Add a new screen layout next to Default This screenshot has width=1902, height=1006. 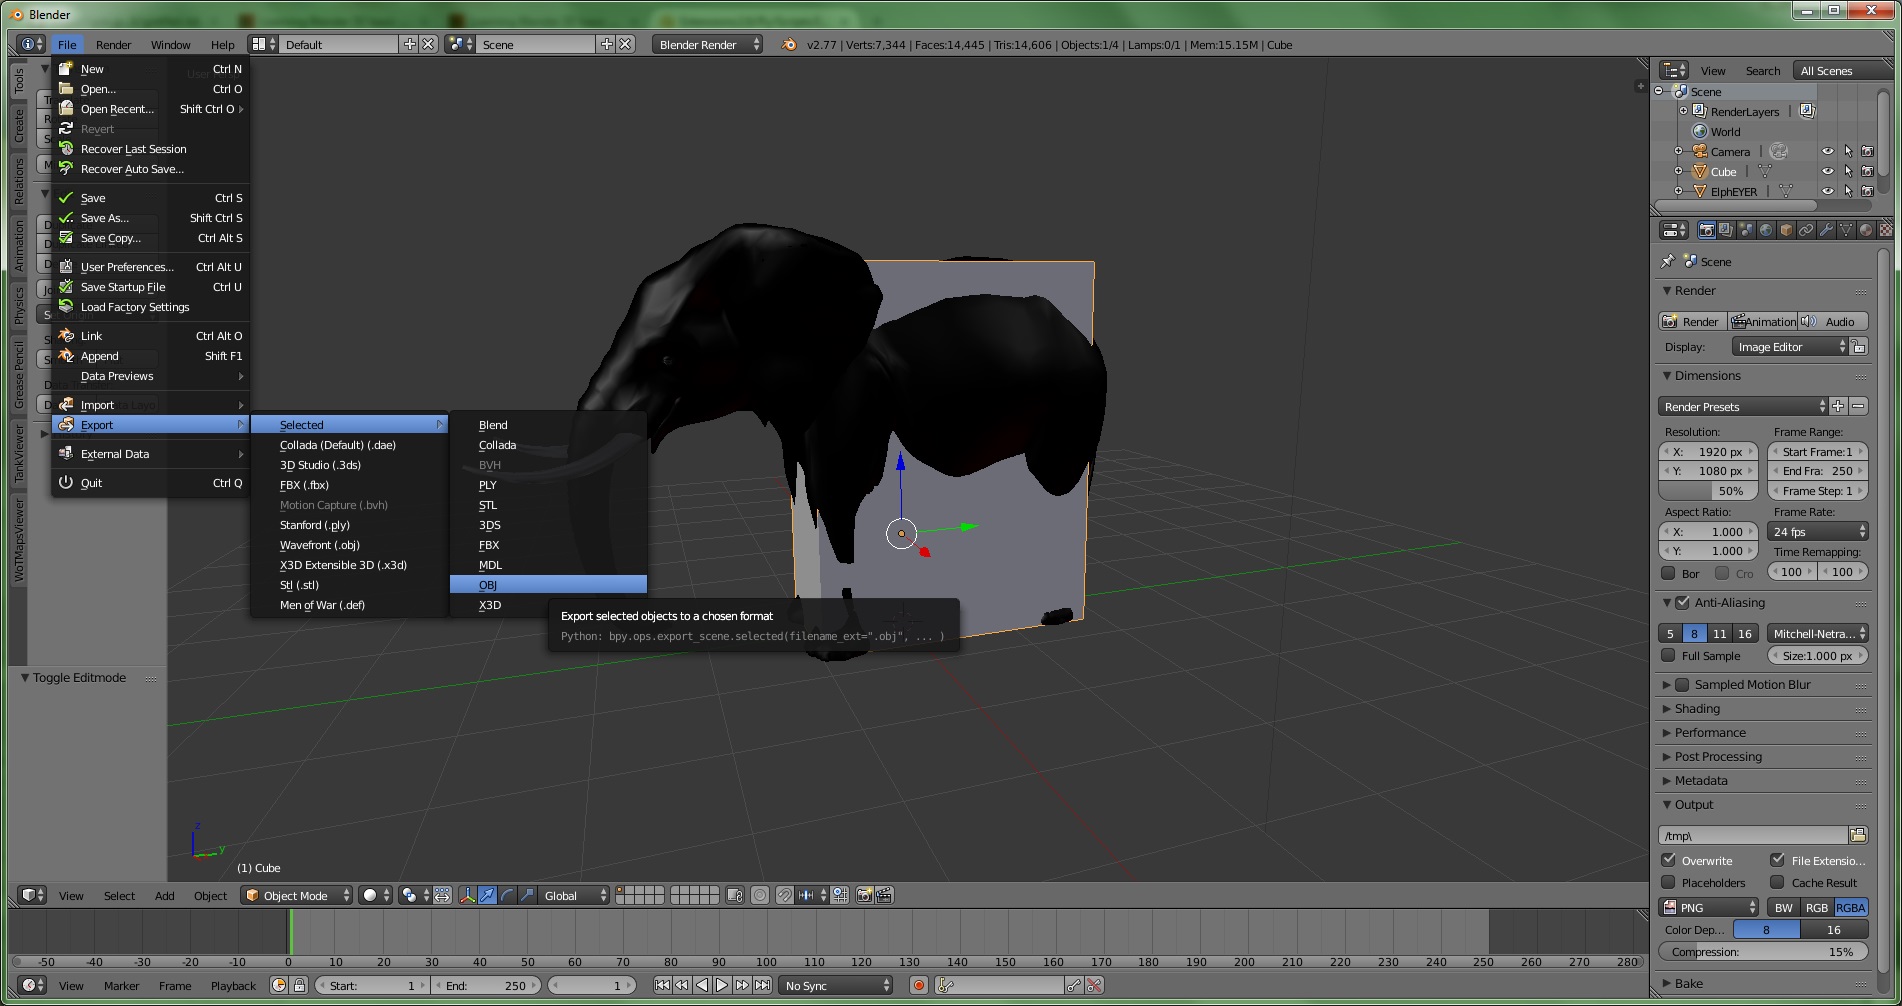tap(409, 44)
